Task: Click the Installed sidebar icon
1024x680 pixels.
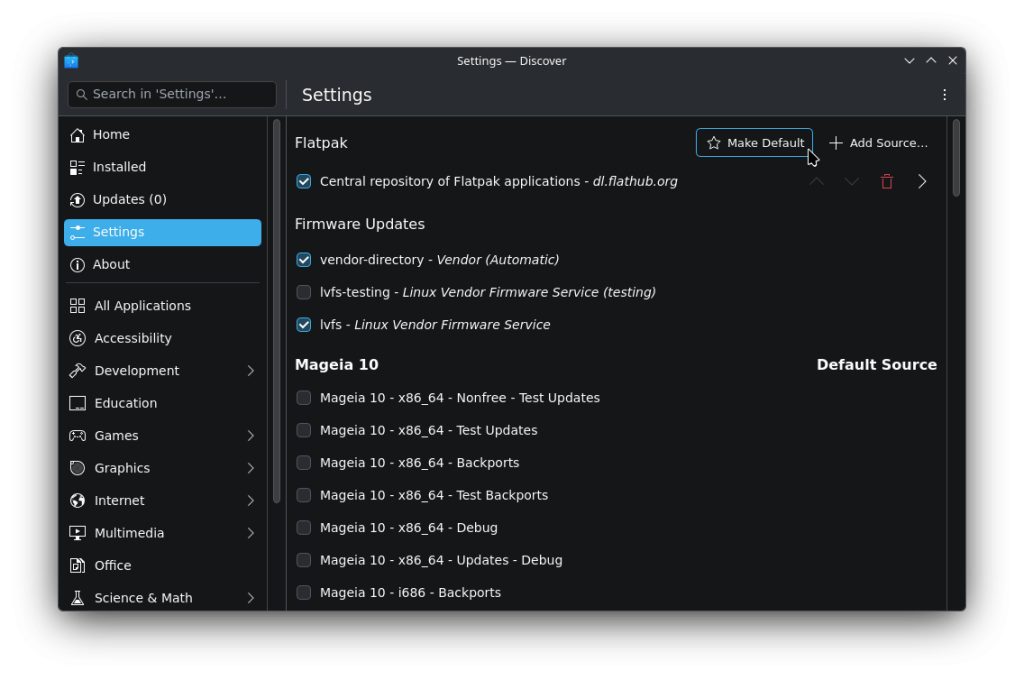Action: tap(77, 167)
